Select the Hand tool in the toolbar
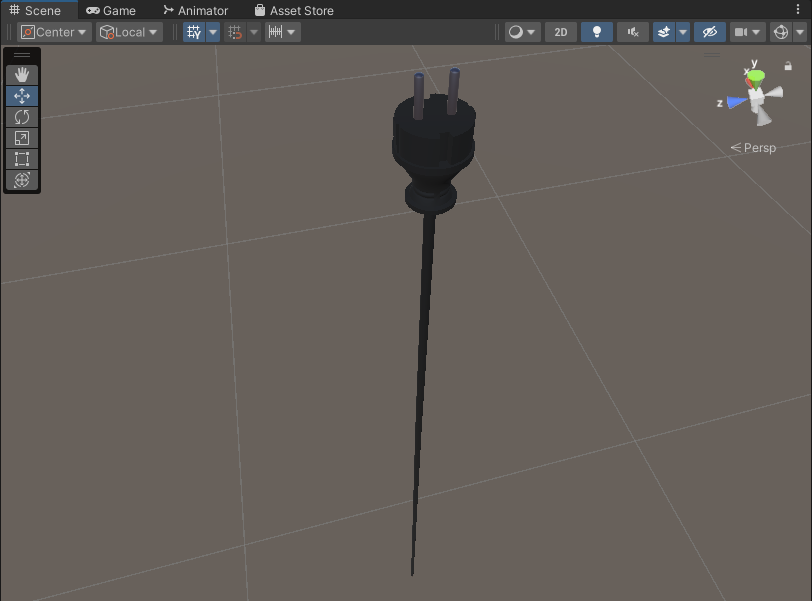Screen dimensions: 812x601 point(21,73)
